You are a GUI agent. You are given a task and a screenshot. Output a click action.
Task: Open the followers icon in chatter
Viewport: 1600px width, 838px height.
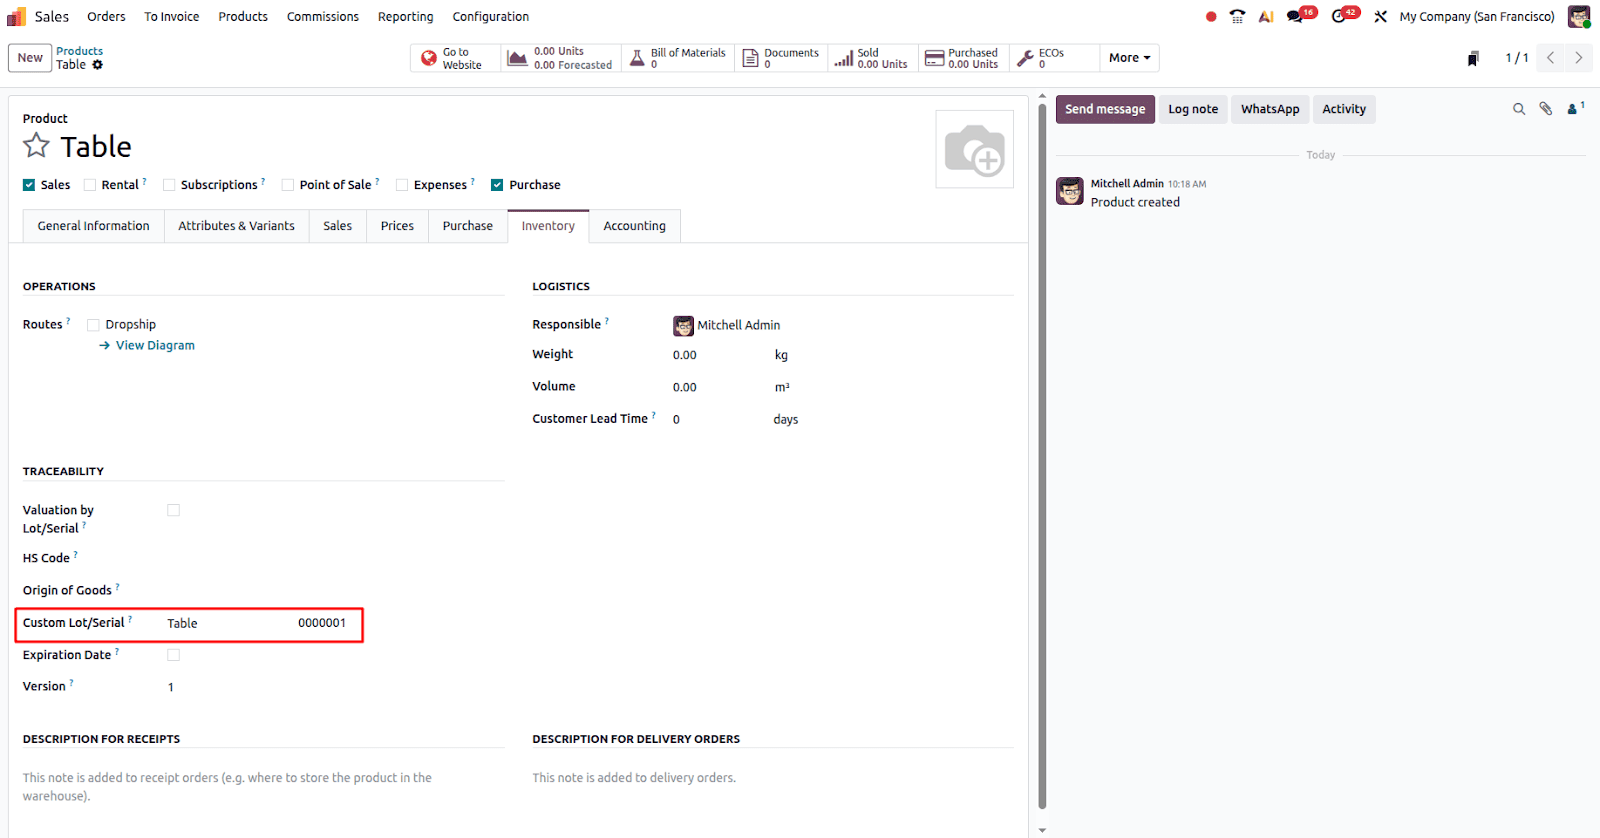pyautogui.click(x=1574, y=109)
